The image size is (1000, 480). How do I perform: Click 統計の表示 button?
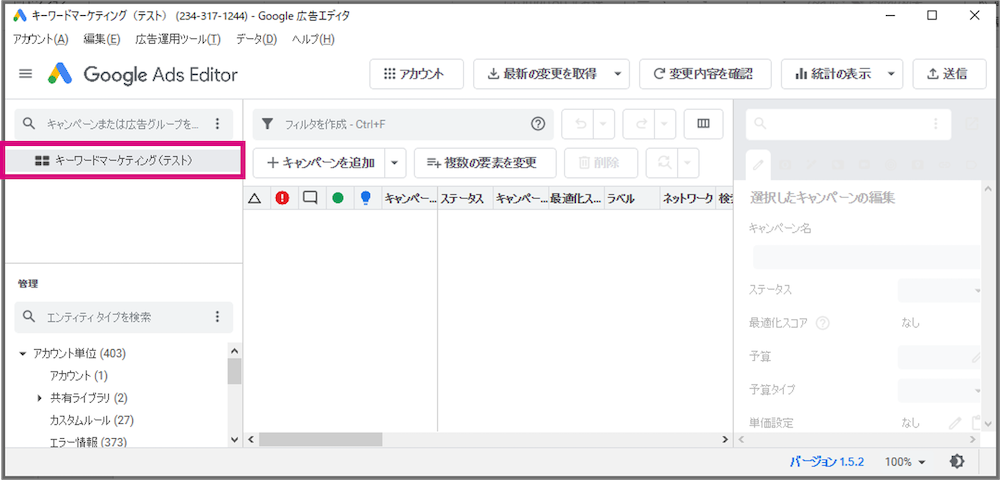tap(833, 74)
